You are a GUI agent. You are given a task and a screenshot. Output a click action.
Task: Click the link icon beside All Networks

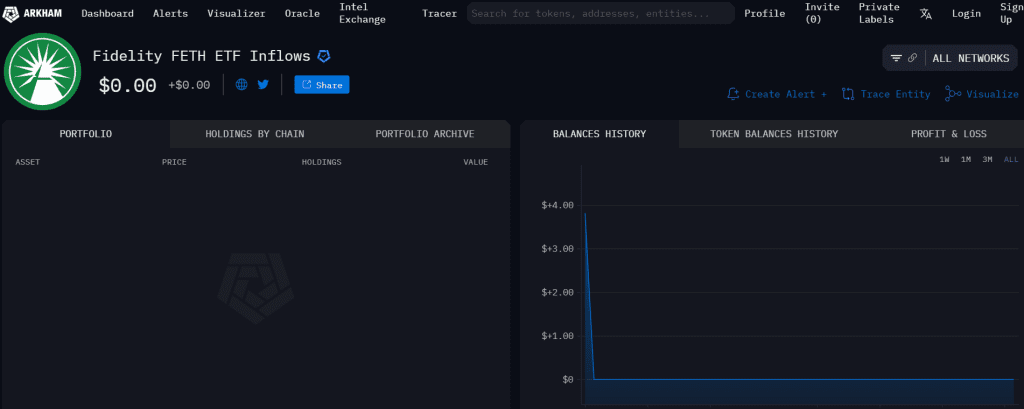pyautogui.click(x=912, y=58)
